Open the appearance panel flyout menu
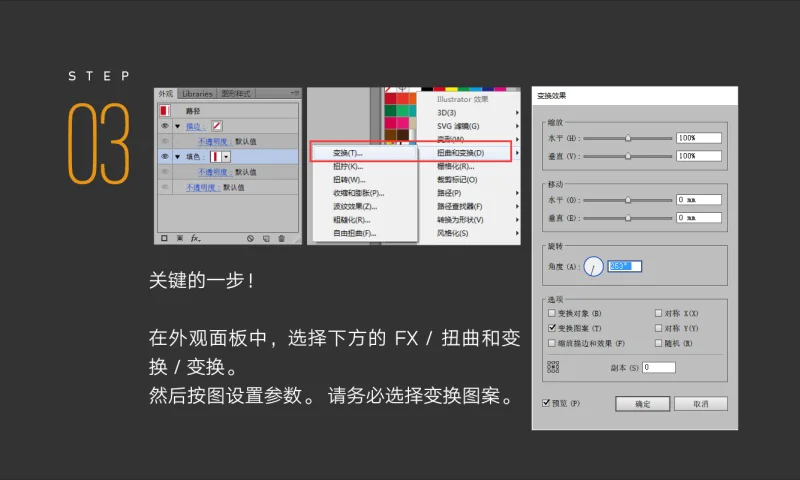This screenshot has width=800, height=480. [294, 93]
